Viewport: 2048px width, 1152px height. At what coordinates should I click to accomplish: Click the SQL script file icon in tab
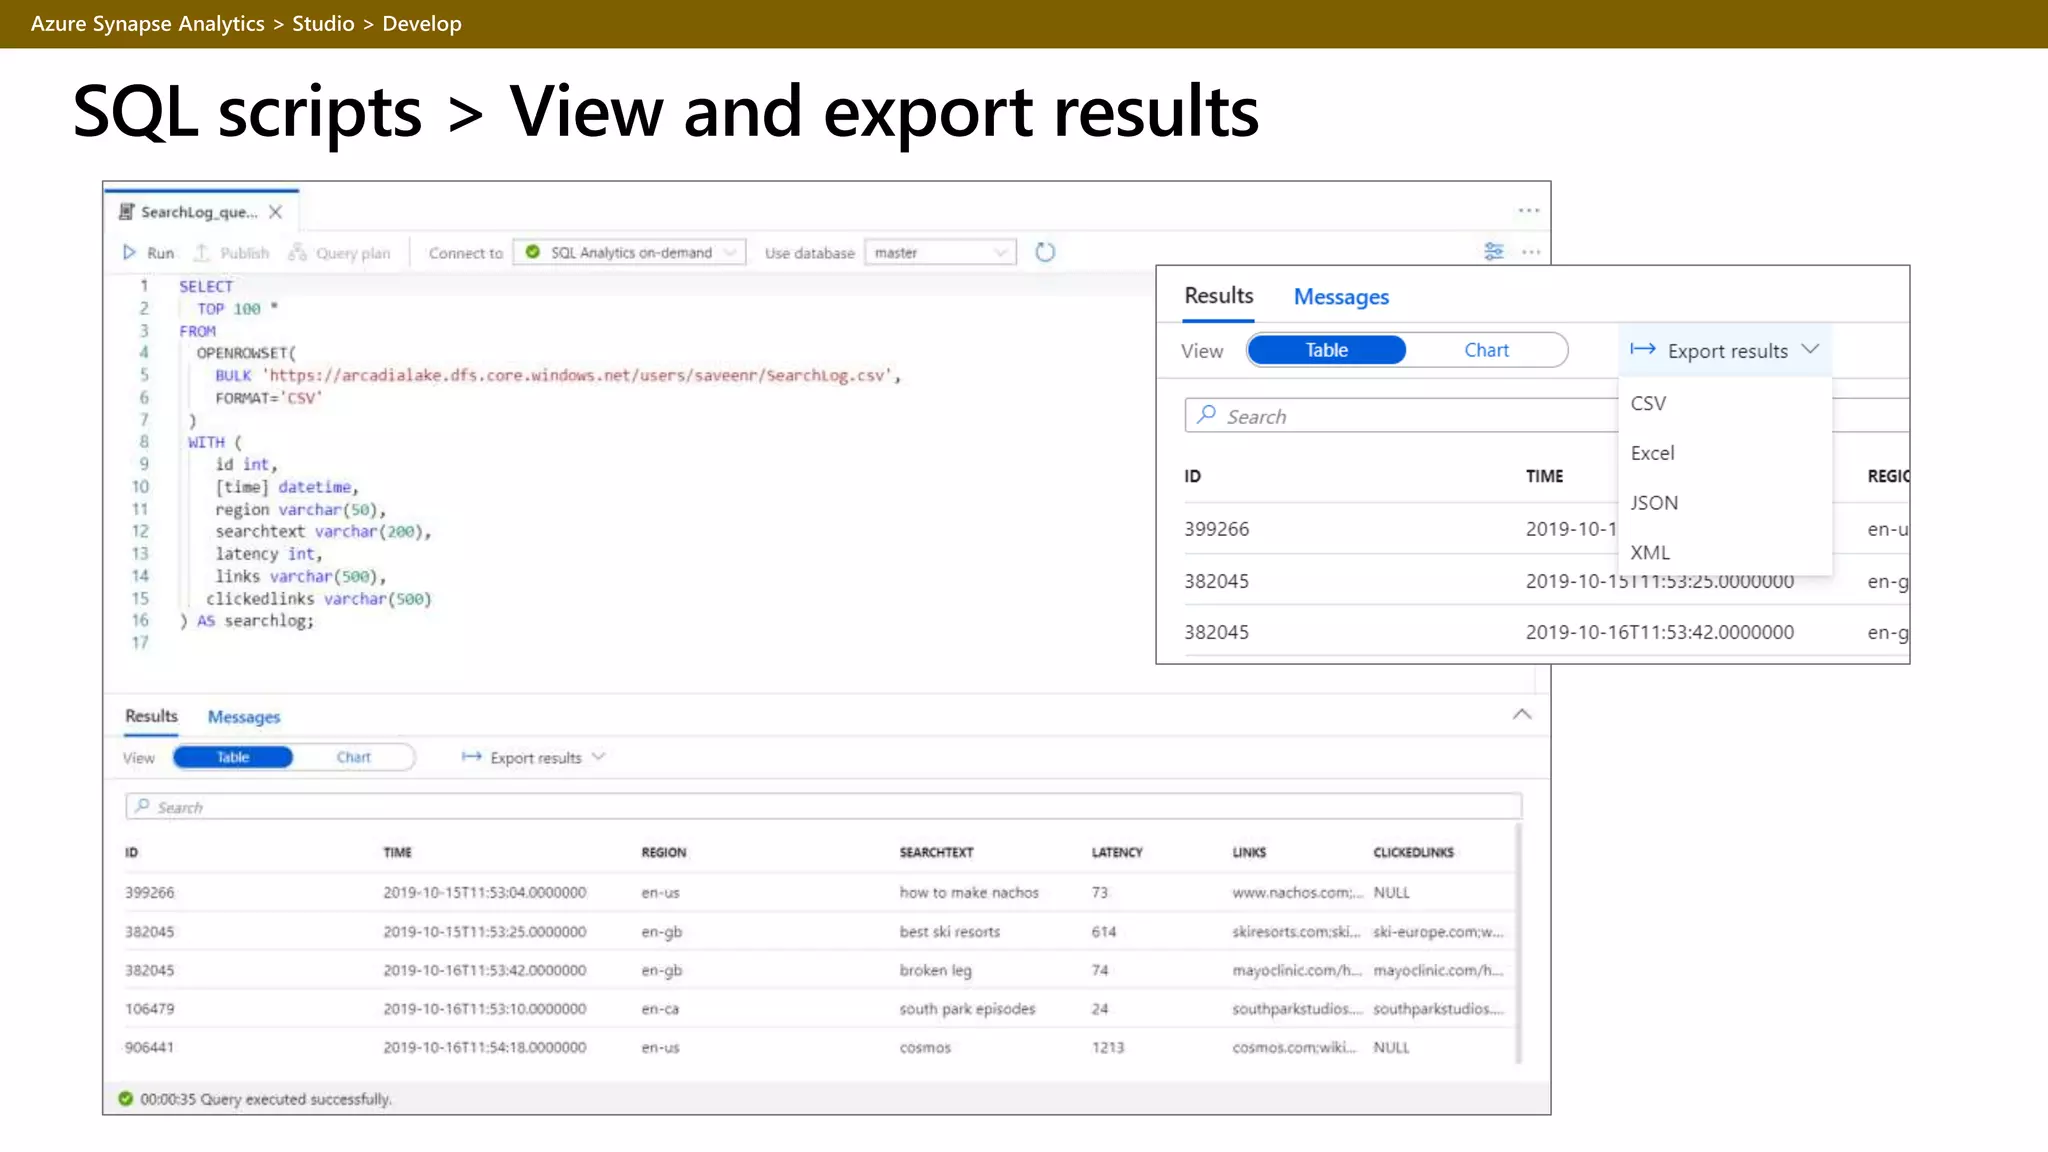(126, 212)
